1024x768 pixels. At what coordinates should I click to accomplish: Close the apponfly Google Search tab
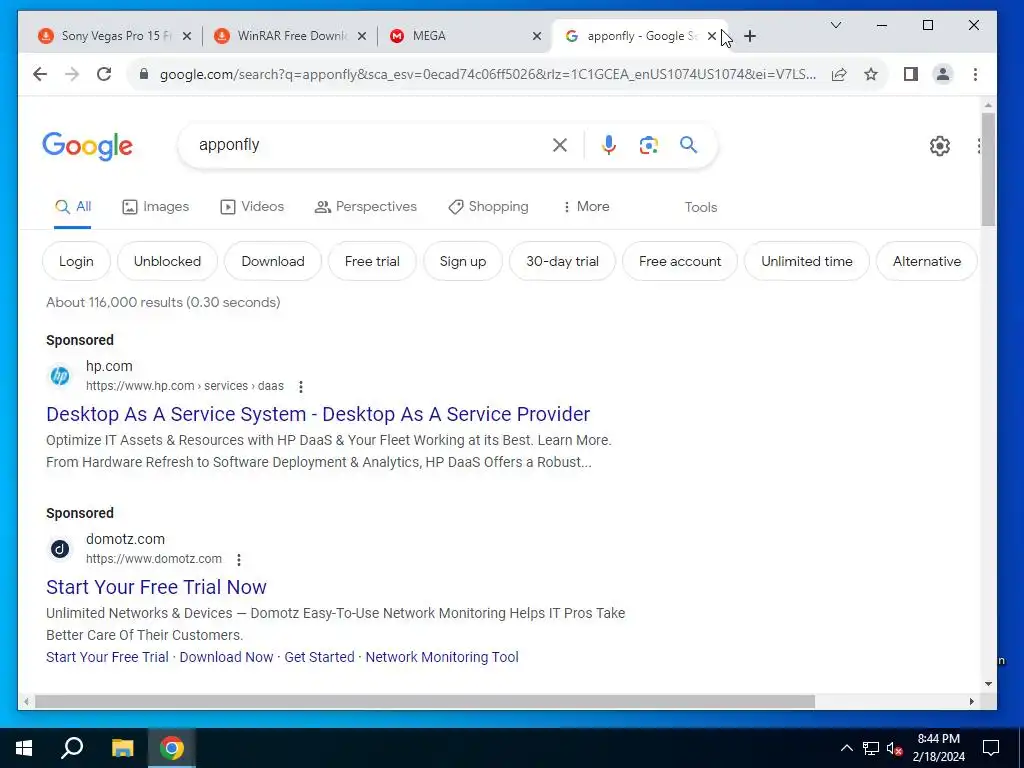(x=712, y=37)
